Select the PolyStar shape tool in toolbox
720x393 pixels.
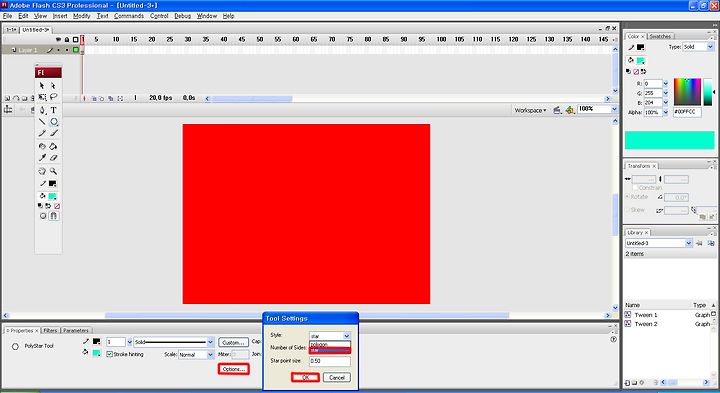click(54, 122)
